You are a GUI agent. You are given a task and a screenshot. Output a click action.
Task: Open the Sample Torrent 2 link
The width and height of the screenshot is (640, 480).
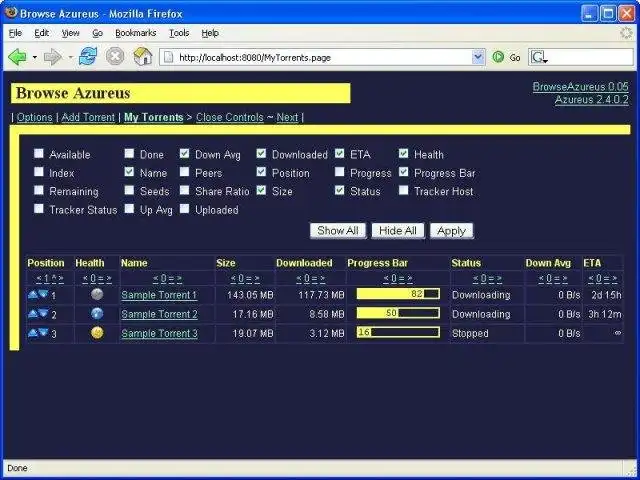tap(160, 314)
